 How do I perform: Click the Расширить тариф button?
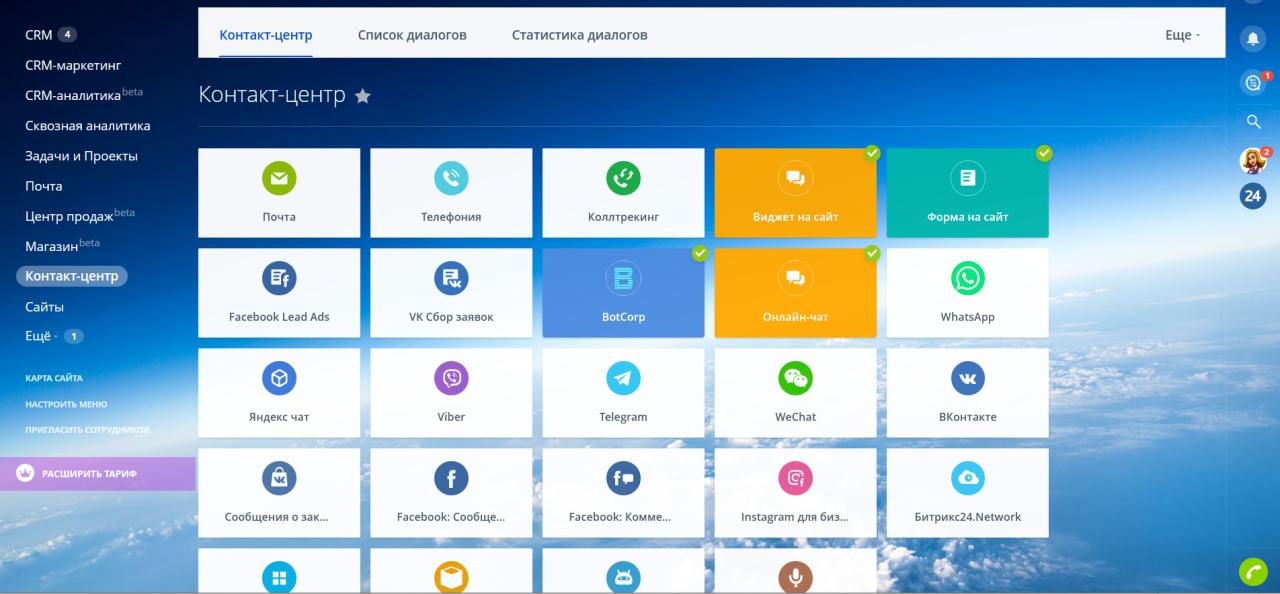[88, 473]
